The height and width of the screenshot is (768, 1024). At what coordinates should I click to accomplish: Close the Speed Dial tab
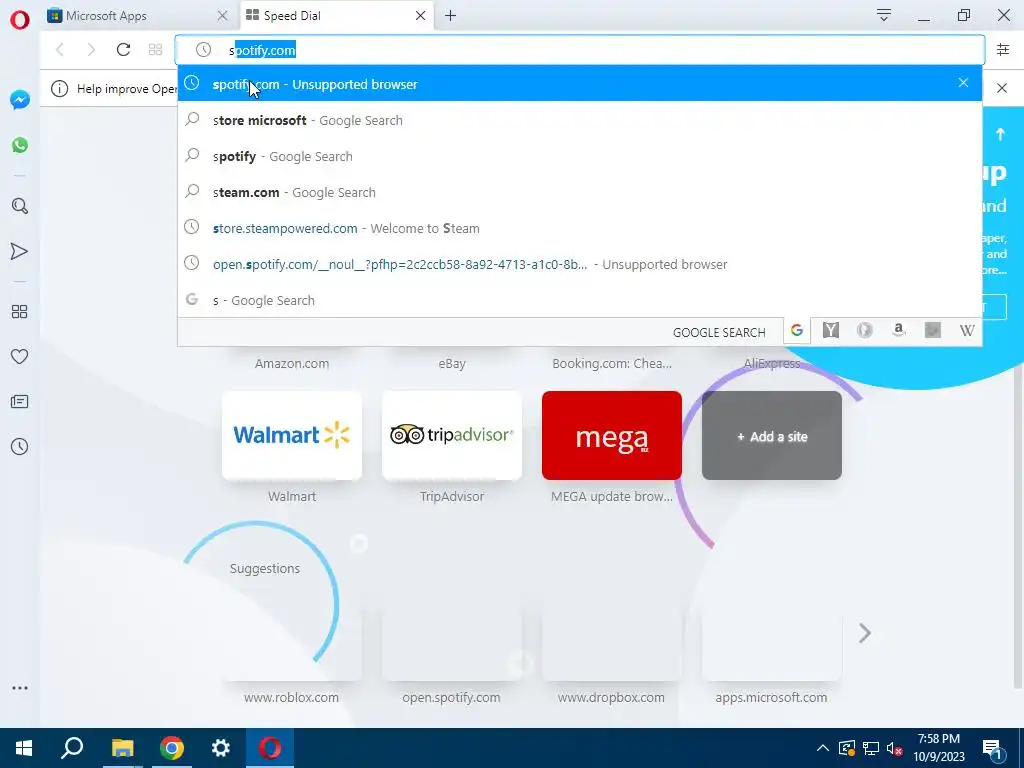point(421,16)
